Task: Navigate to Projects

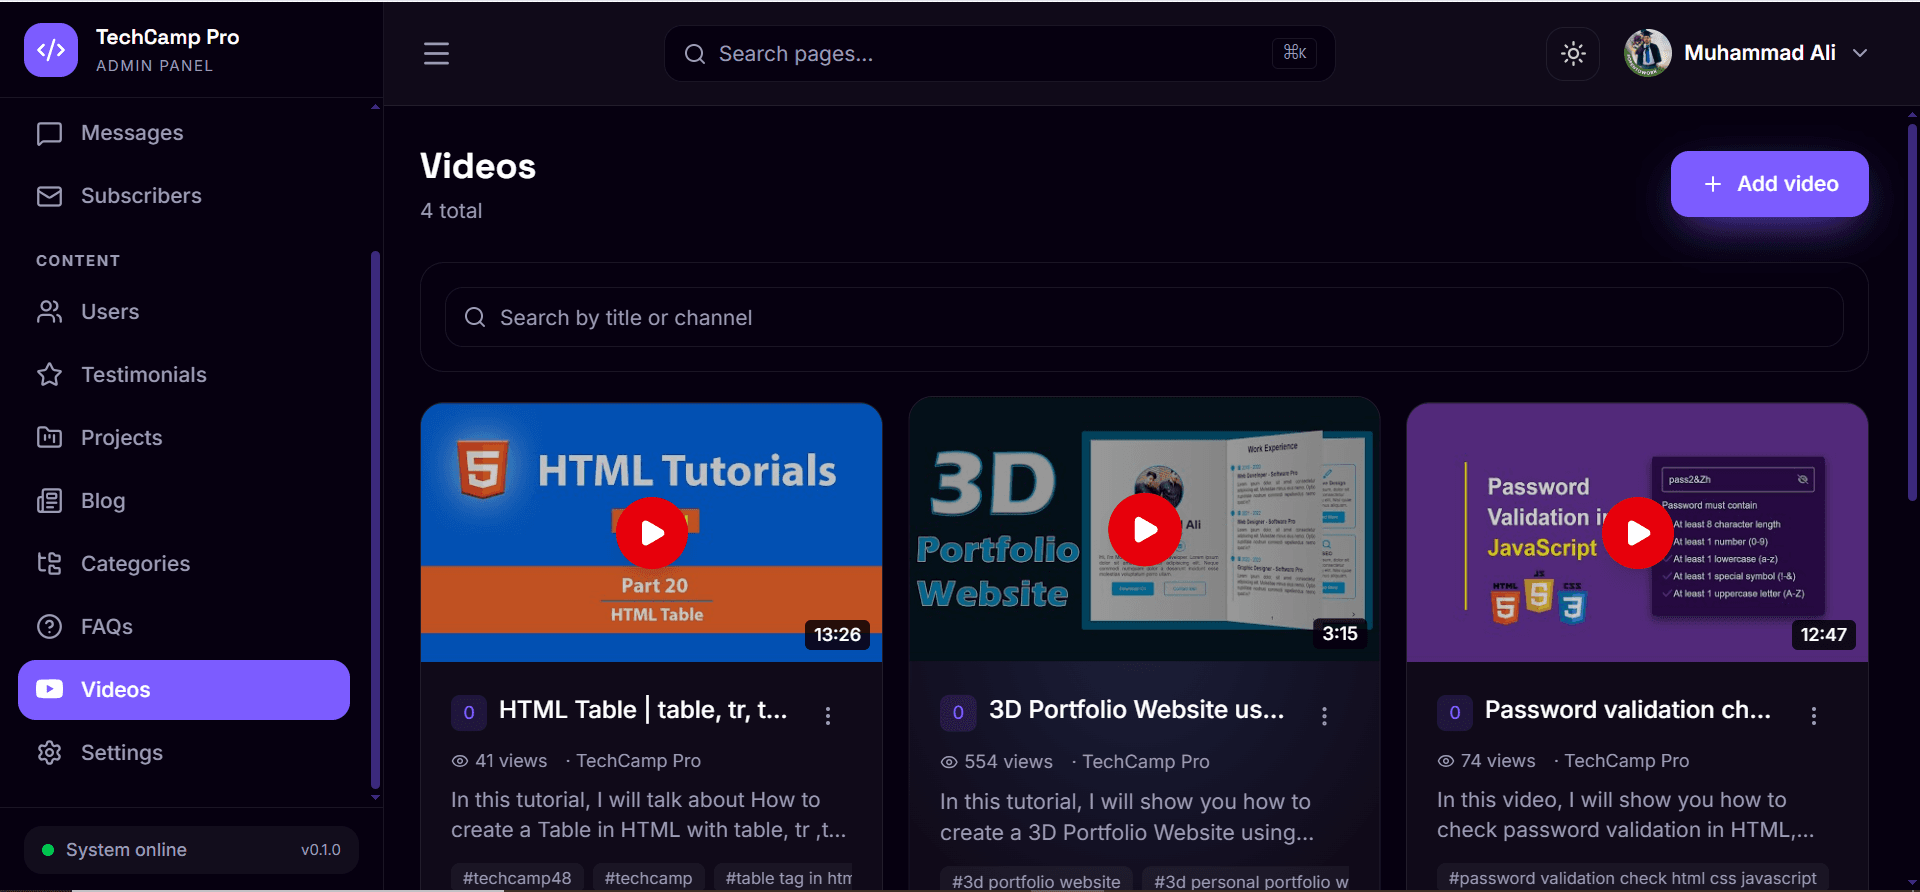Action: coord(184,438)
